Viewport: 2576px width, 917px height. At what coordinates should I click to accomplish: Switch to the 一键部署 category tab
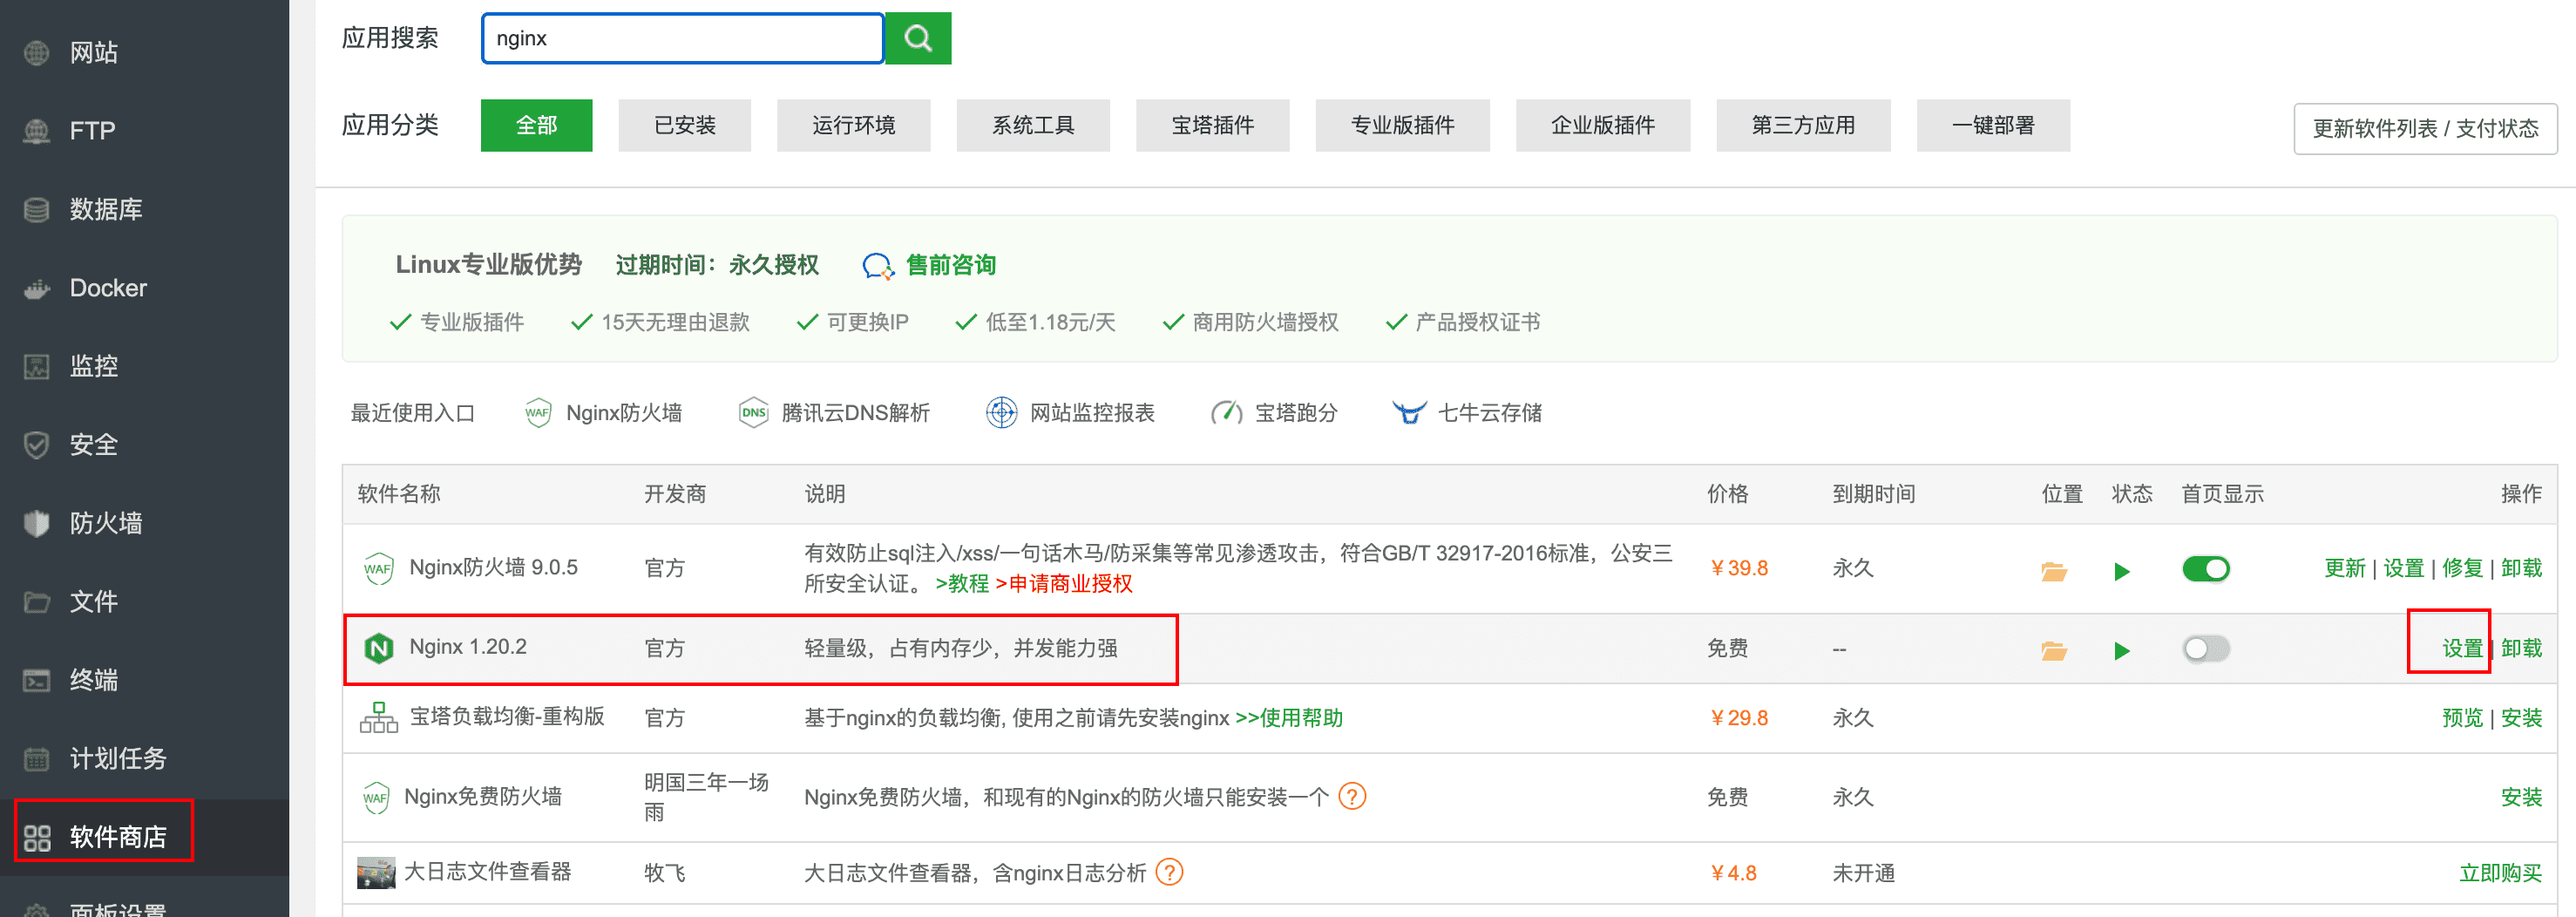(x=1993, y=125)
